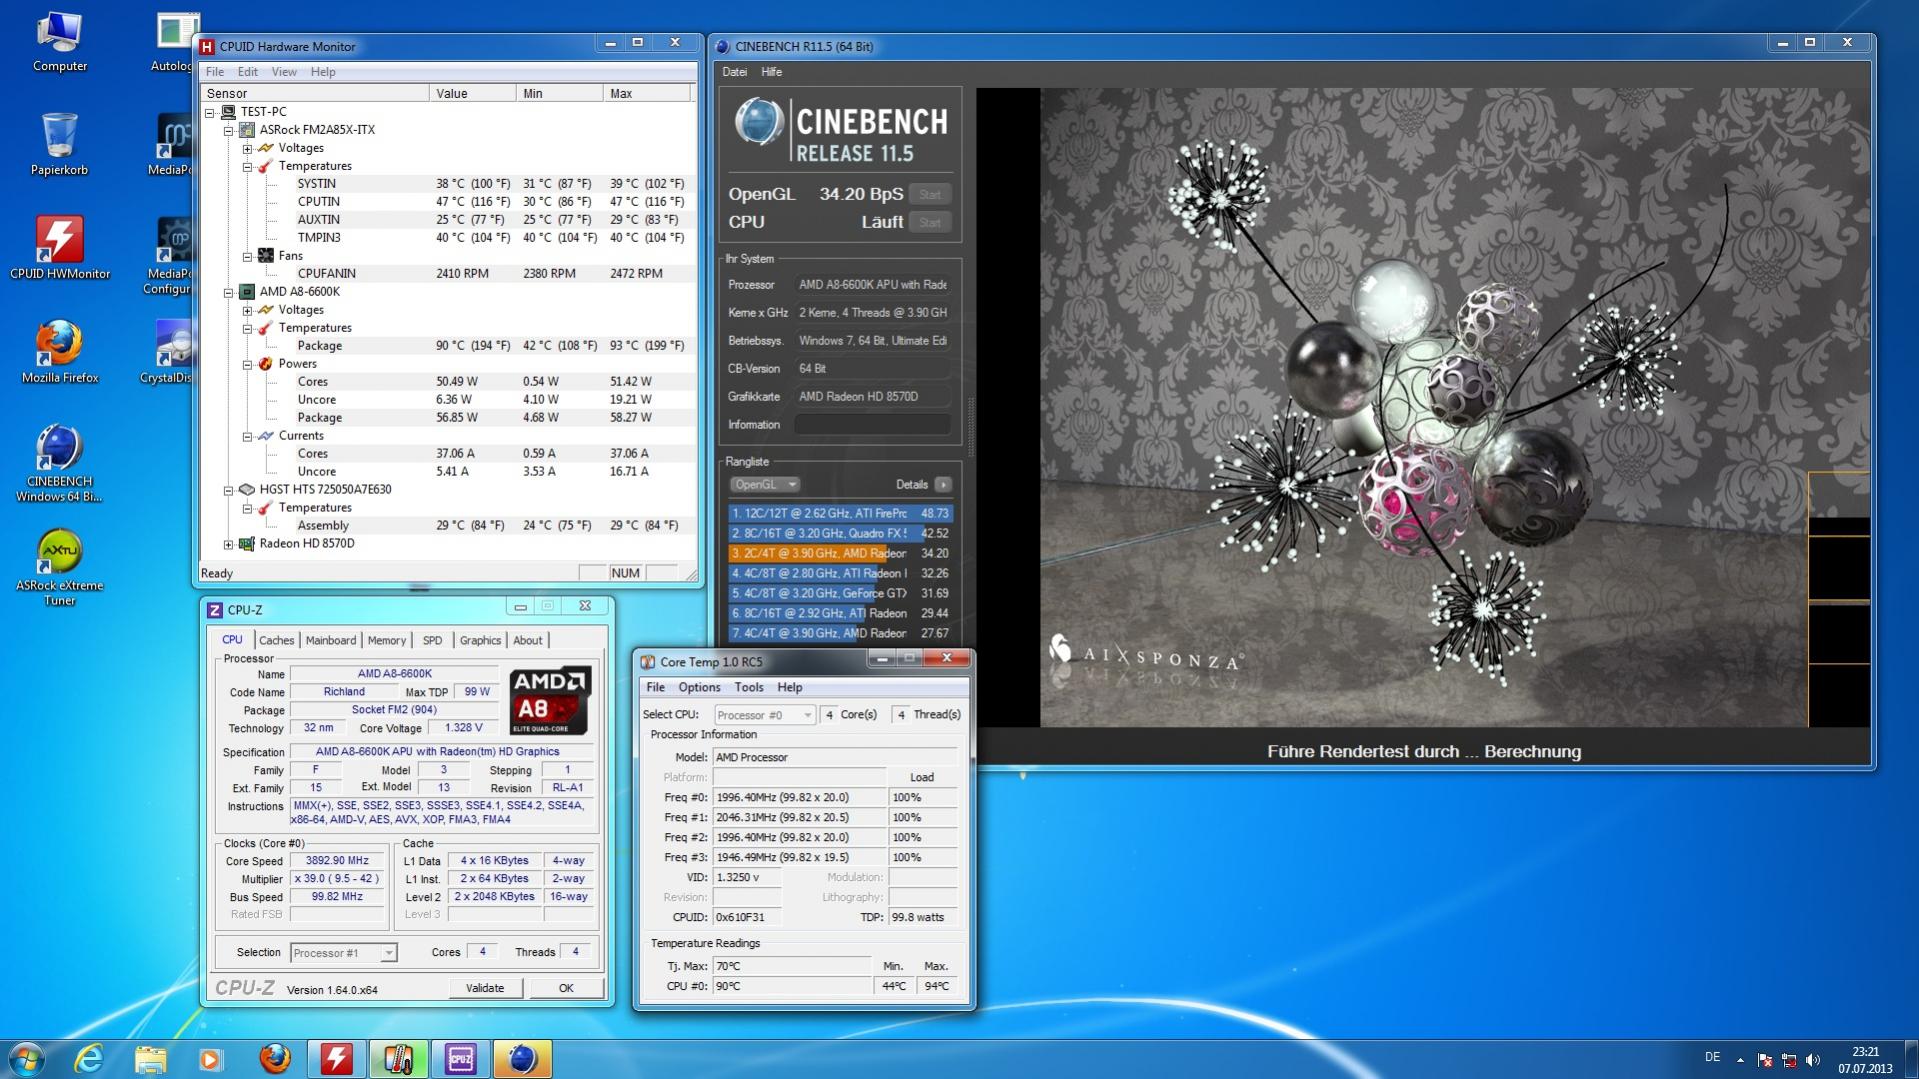This screenshot has width=1919, height=1079.
Task: Open the Papierkorb recycle bin icon
Action: [60, 145]
